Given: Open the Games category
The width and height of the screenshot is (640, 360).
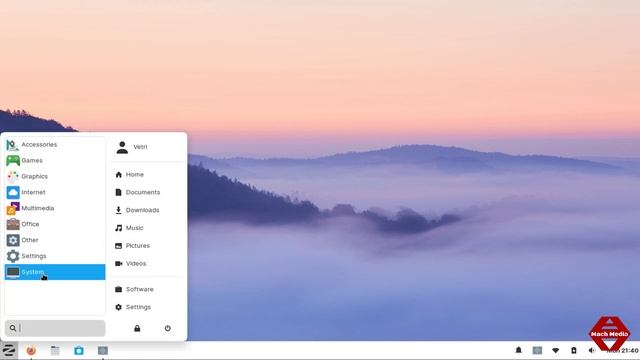Looking at the screenshot, I should [x=55, y=160].
